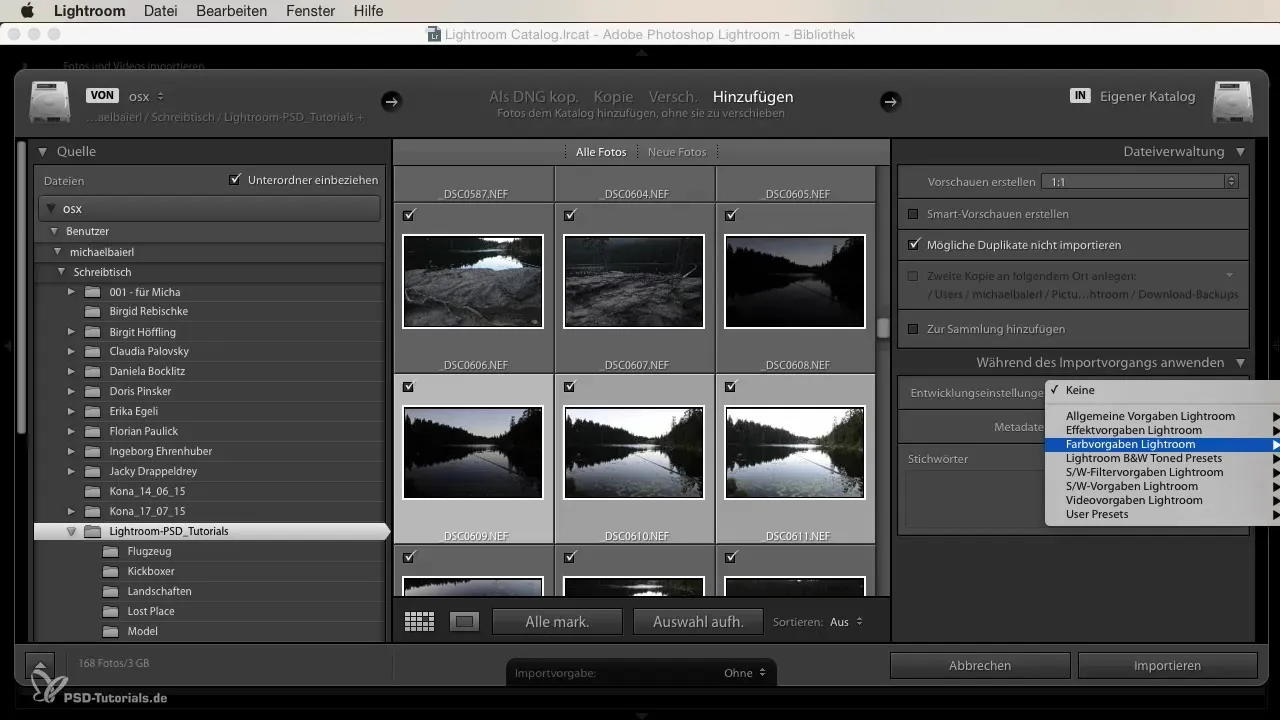Enable Smart-Vorschauen erstellen checkbox
This screenshot has height=720, width=1280.
pyautogui.click(x=912, y=214)
